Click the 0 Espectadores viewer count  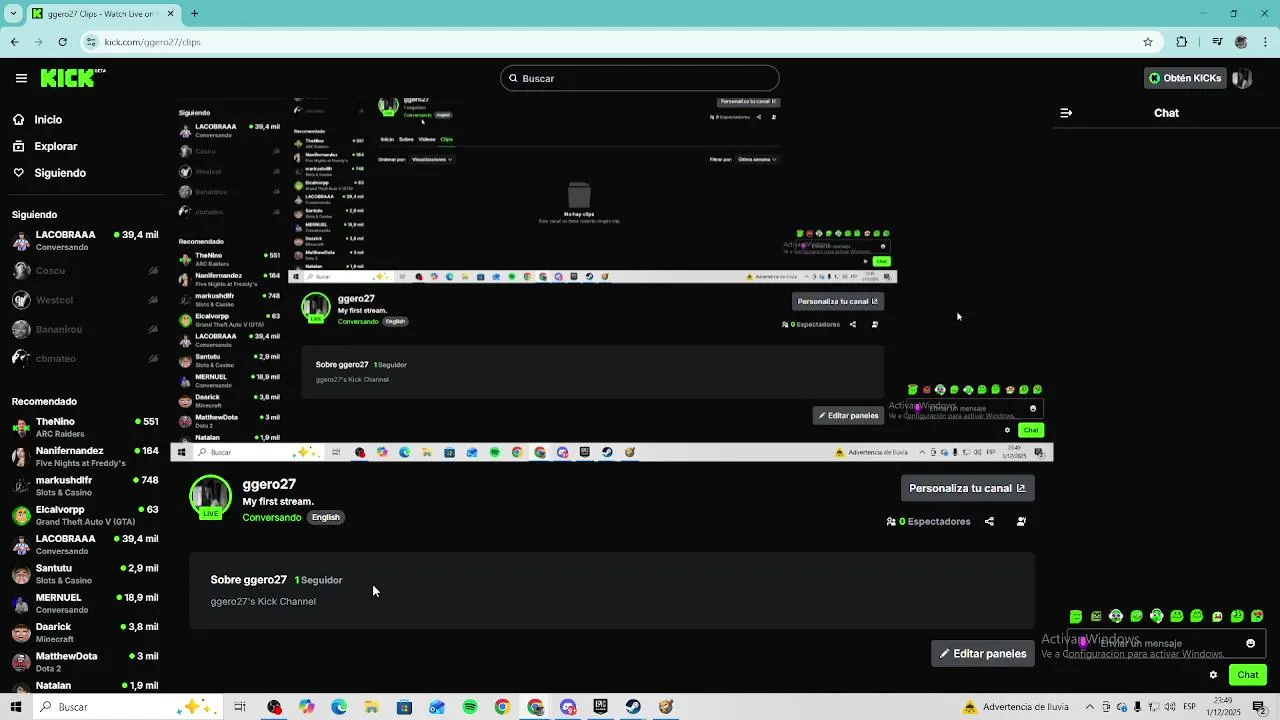[x=929, y=521]
